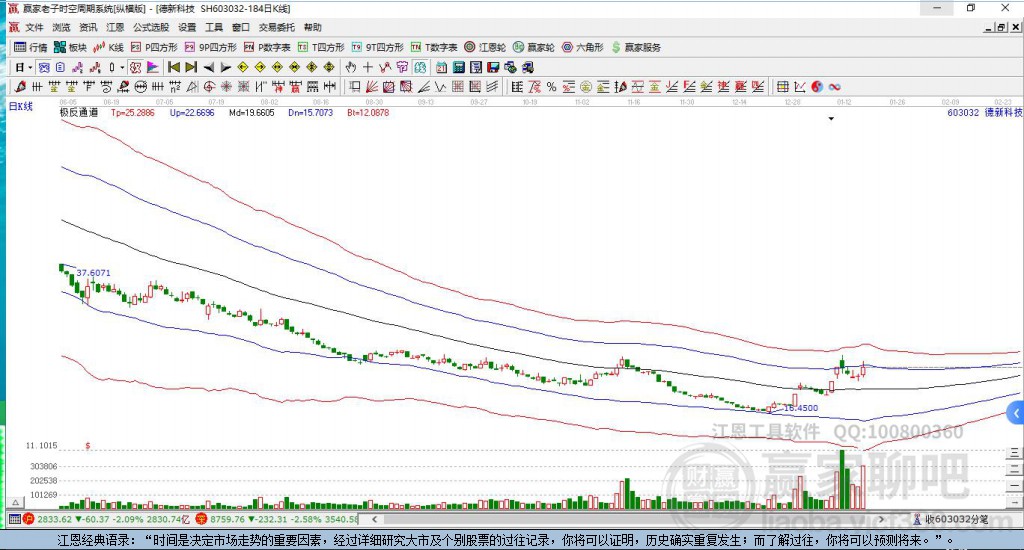Open the 公式选股 menu
The image size is (1024, 550).
coord(150,27)
